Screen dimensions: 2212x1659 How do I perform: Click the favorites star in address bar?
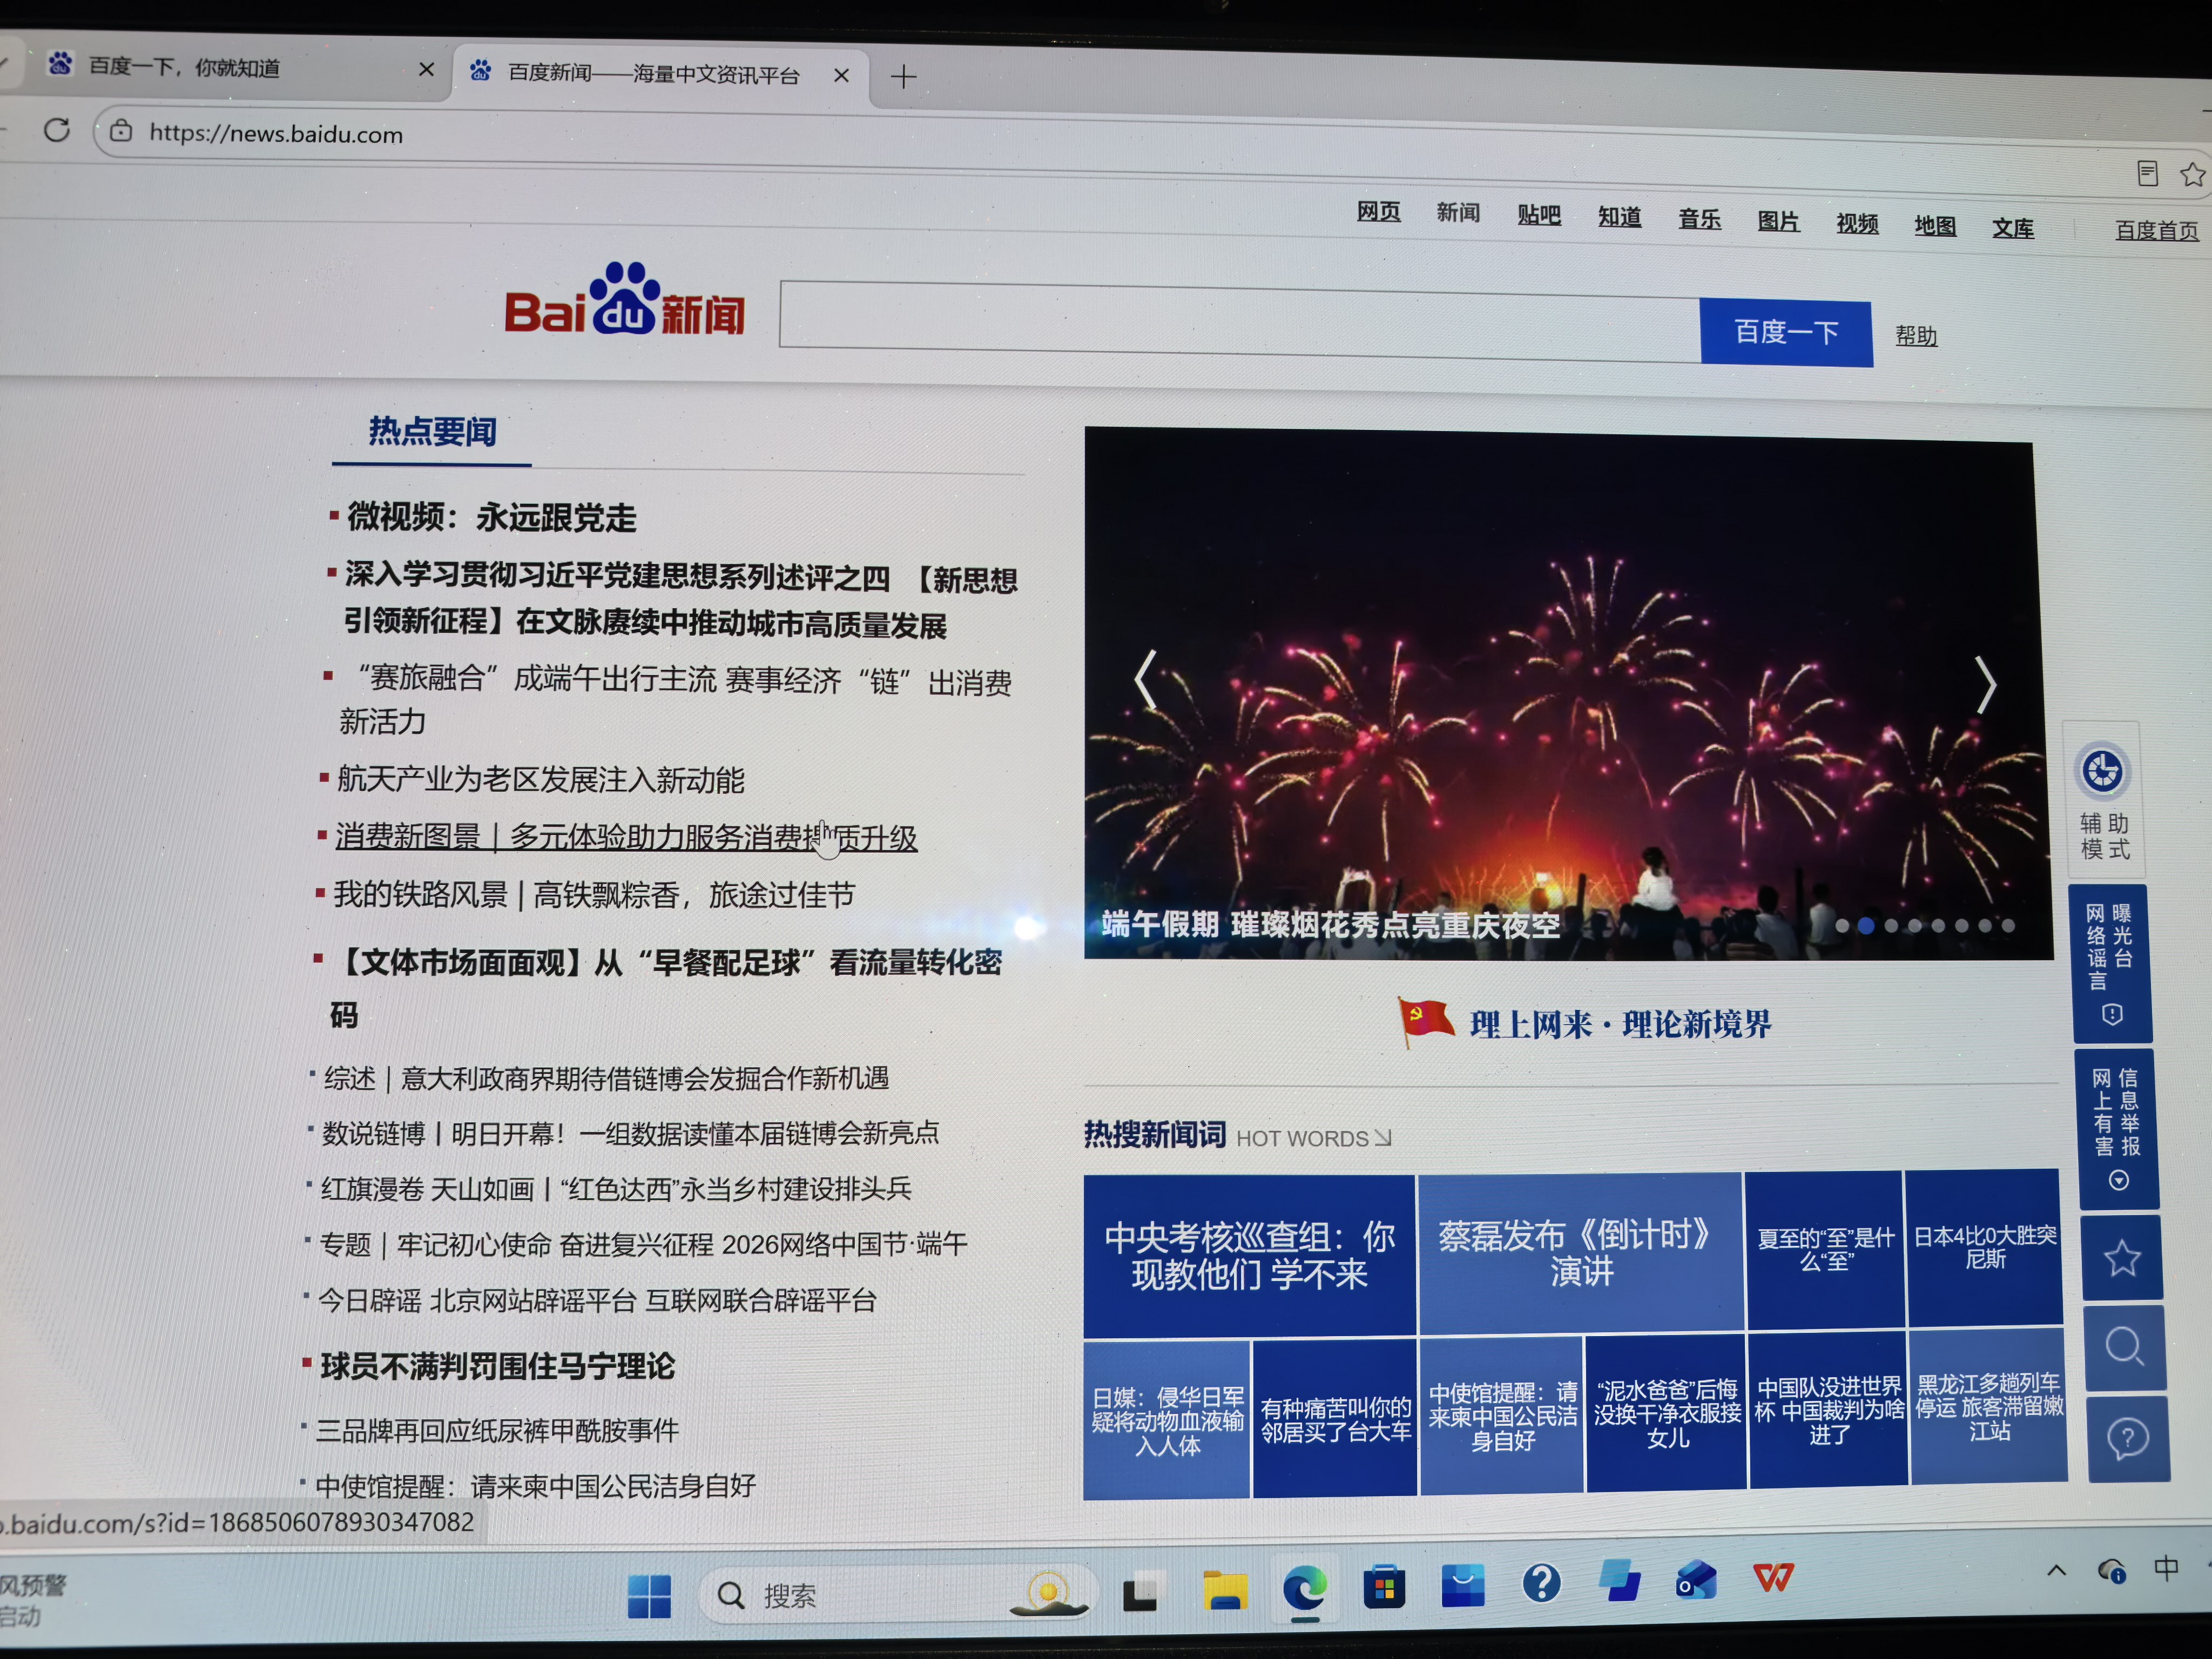(2193, 175)
